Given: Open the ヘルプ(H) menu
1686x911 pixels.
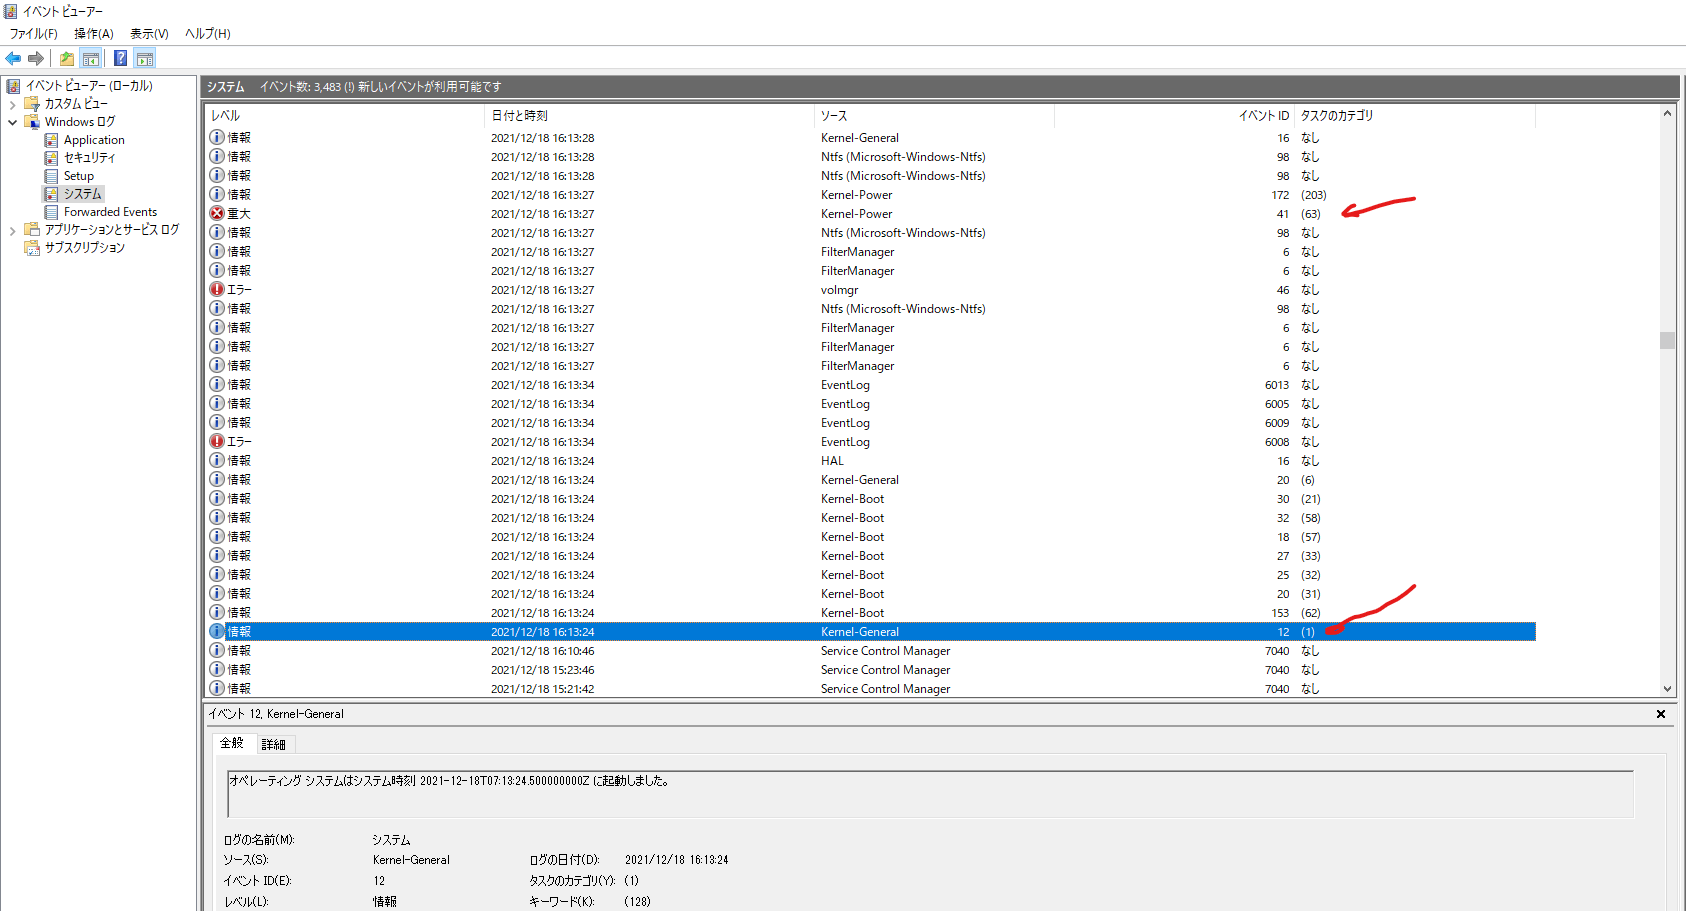Looking at the screenshot, I should coord(208,34).
